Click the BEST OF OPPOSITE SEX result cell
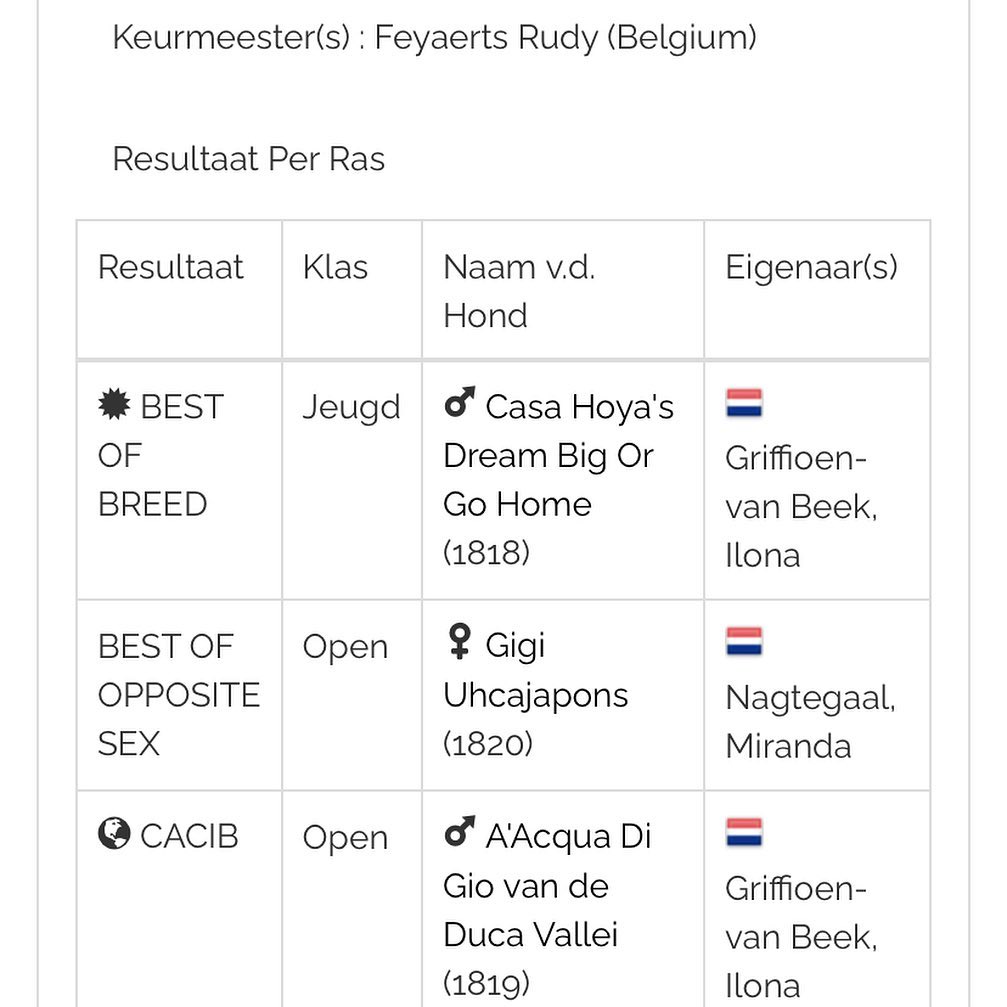1007x1007 pixels. click(x=179, y=694)
